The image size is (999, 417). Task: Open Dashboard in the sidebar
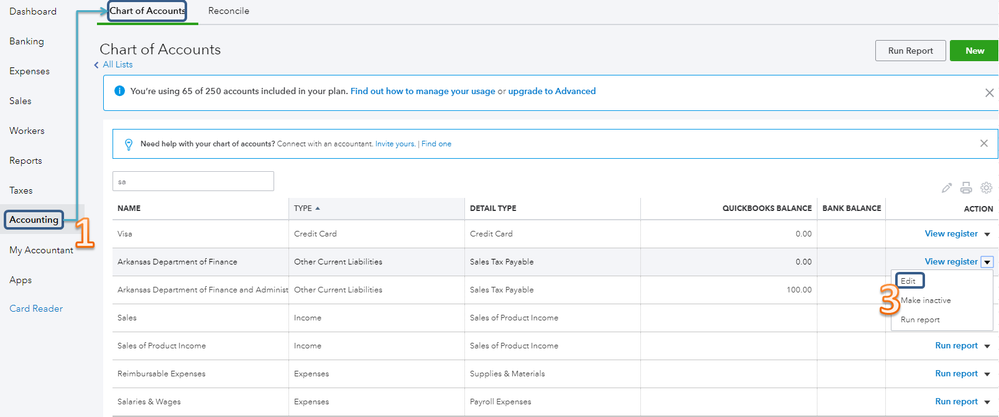[32, 11]
